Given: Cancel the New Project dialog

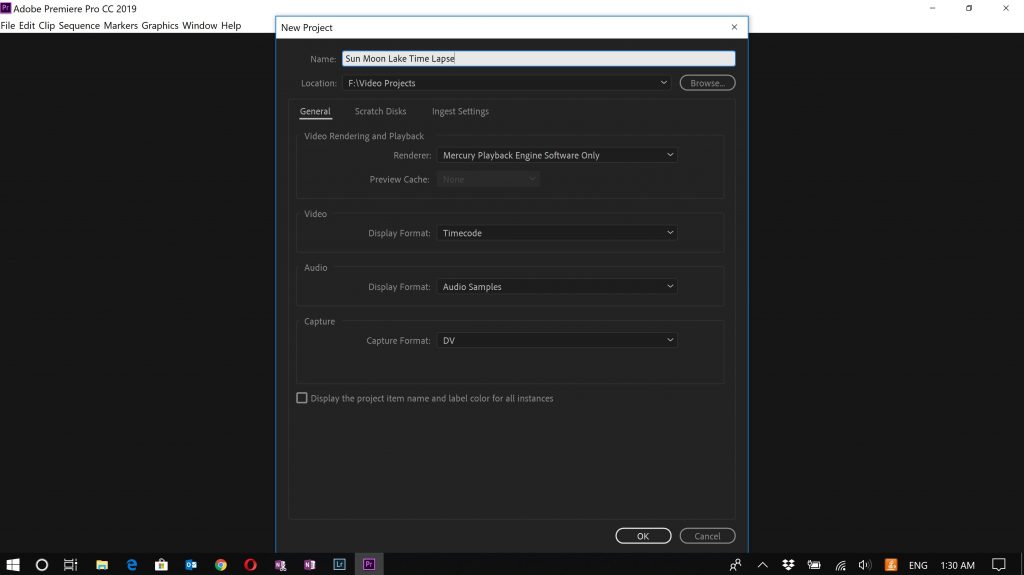Looking at the screenshot, I should [x=707, y=536].
